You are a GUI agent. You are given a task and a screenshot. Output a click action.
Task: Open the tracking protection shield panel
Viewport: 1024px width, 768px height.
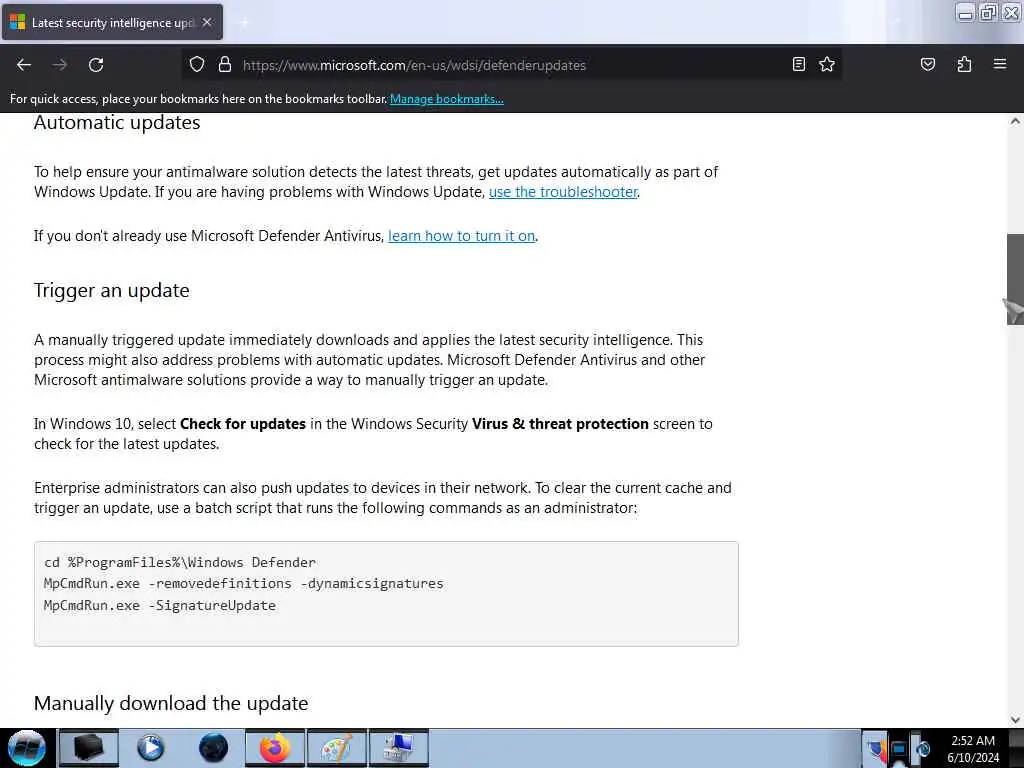197,64
